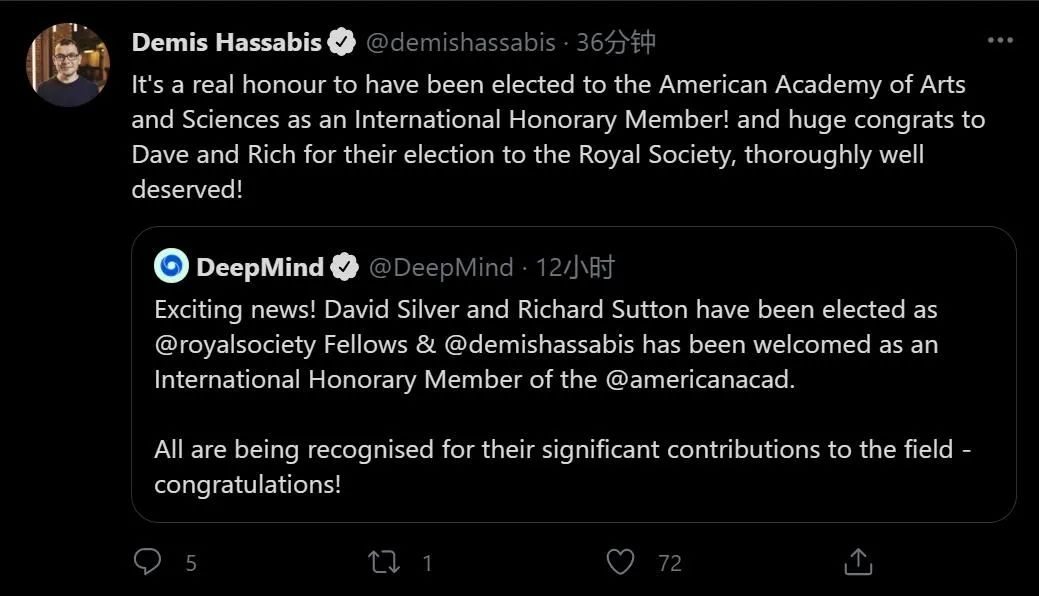The image size is (1039, 596).
Task: Open Demis Hassabis profile photo
Action: (67, 65)
